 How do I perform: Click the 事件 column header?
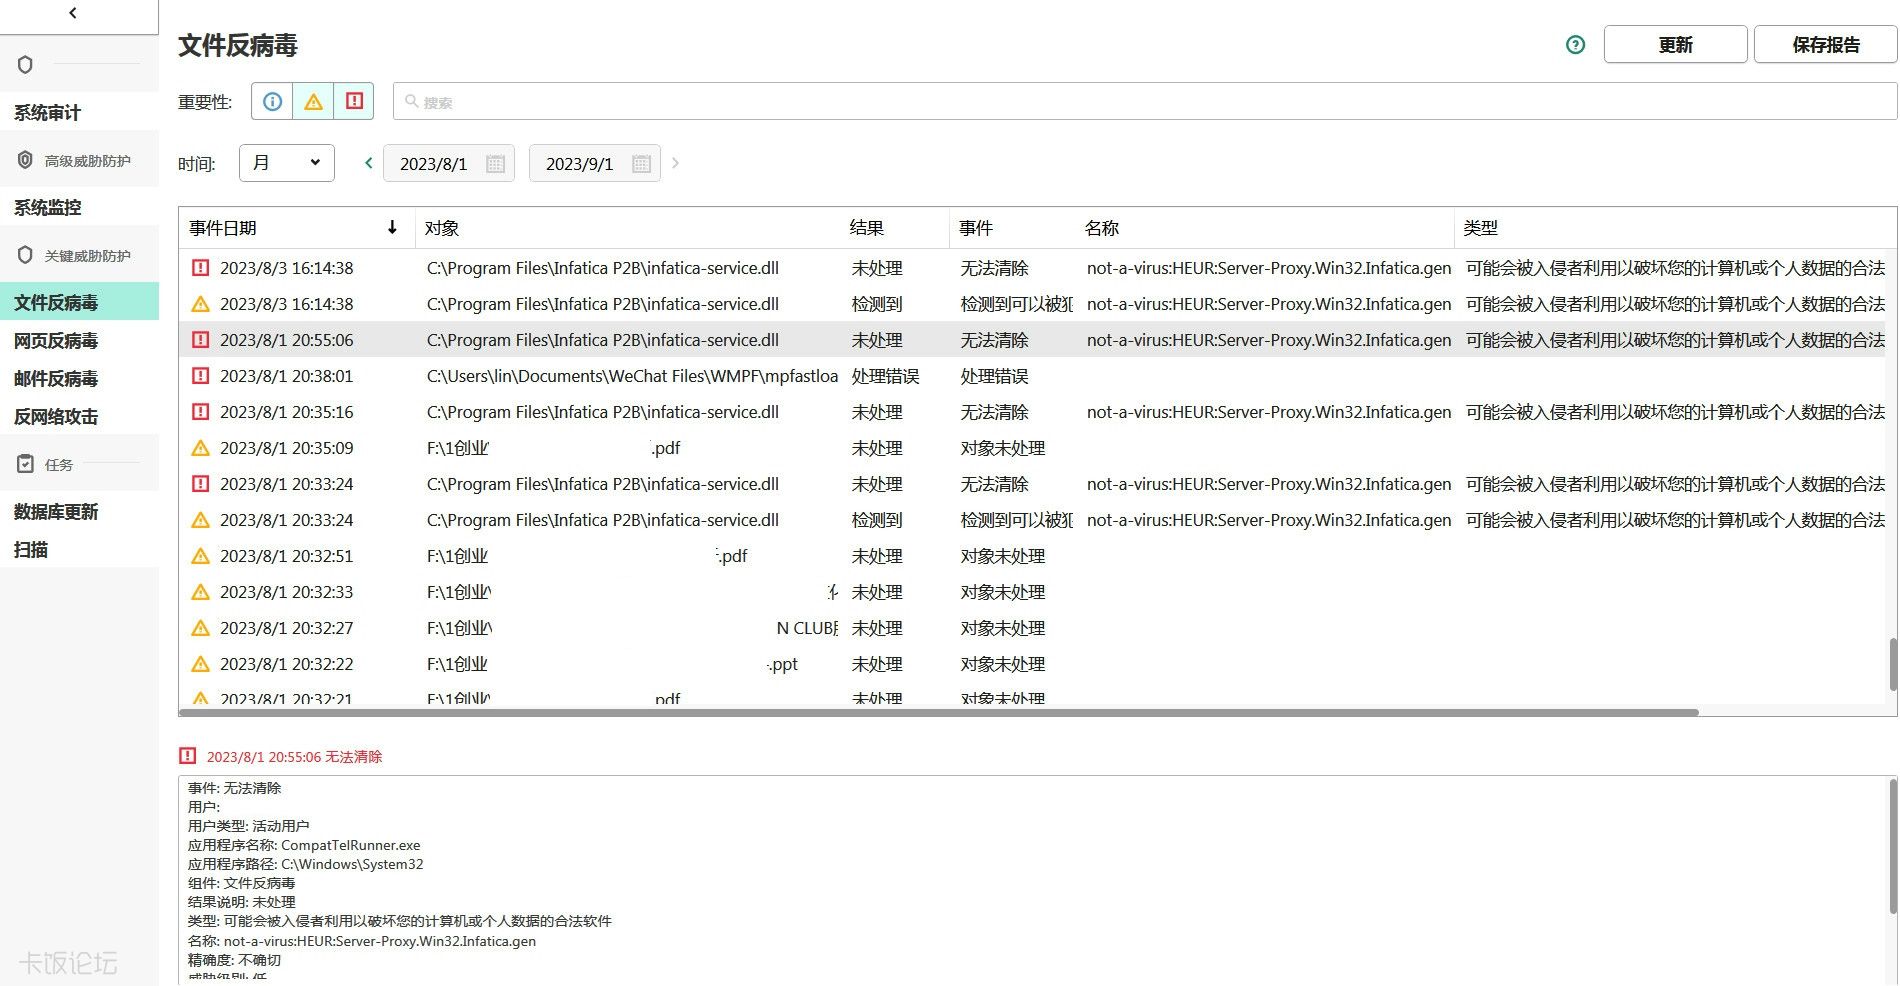tap(1012, 228)
